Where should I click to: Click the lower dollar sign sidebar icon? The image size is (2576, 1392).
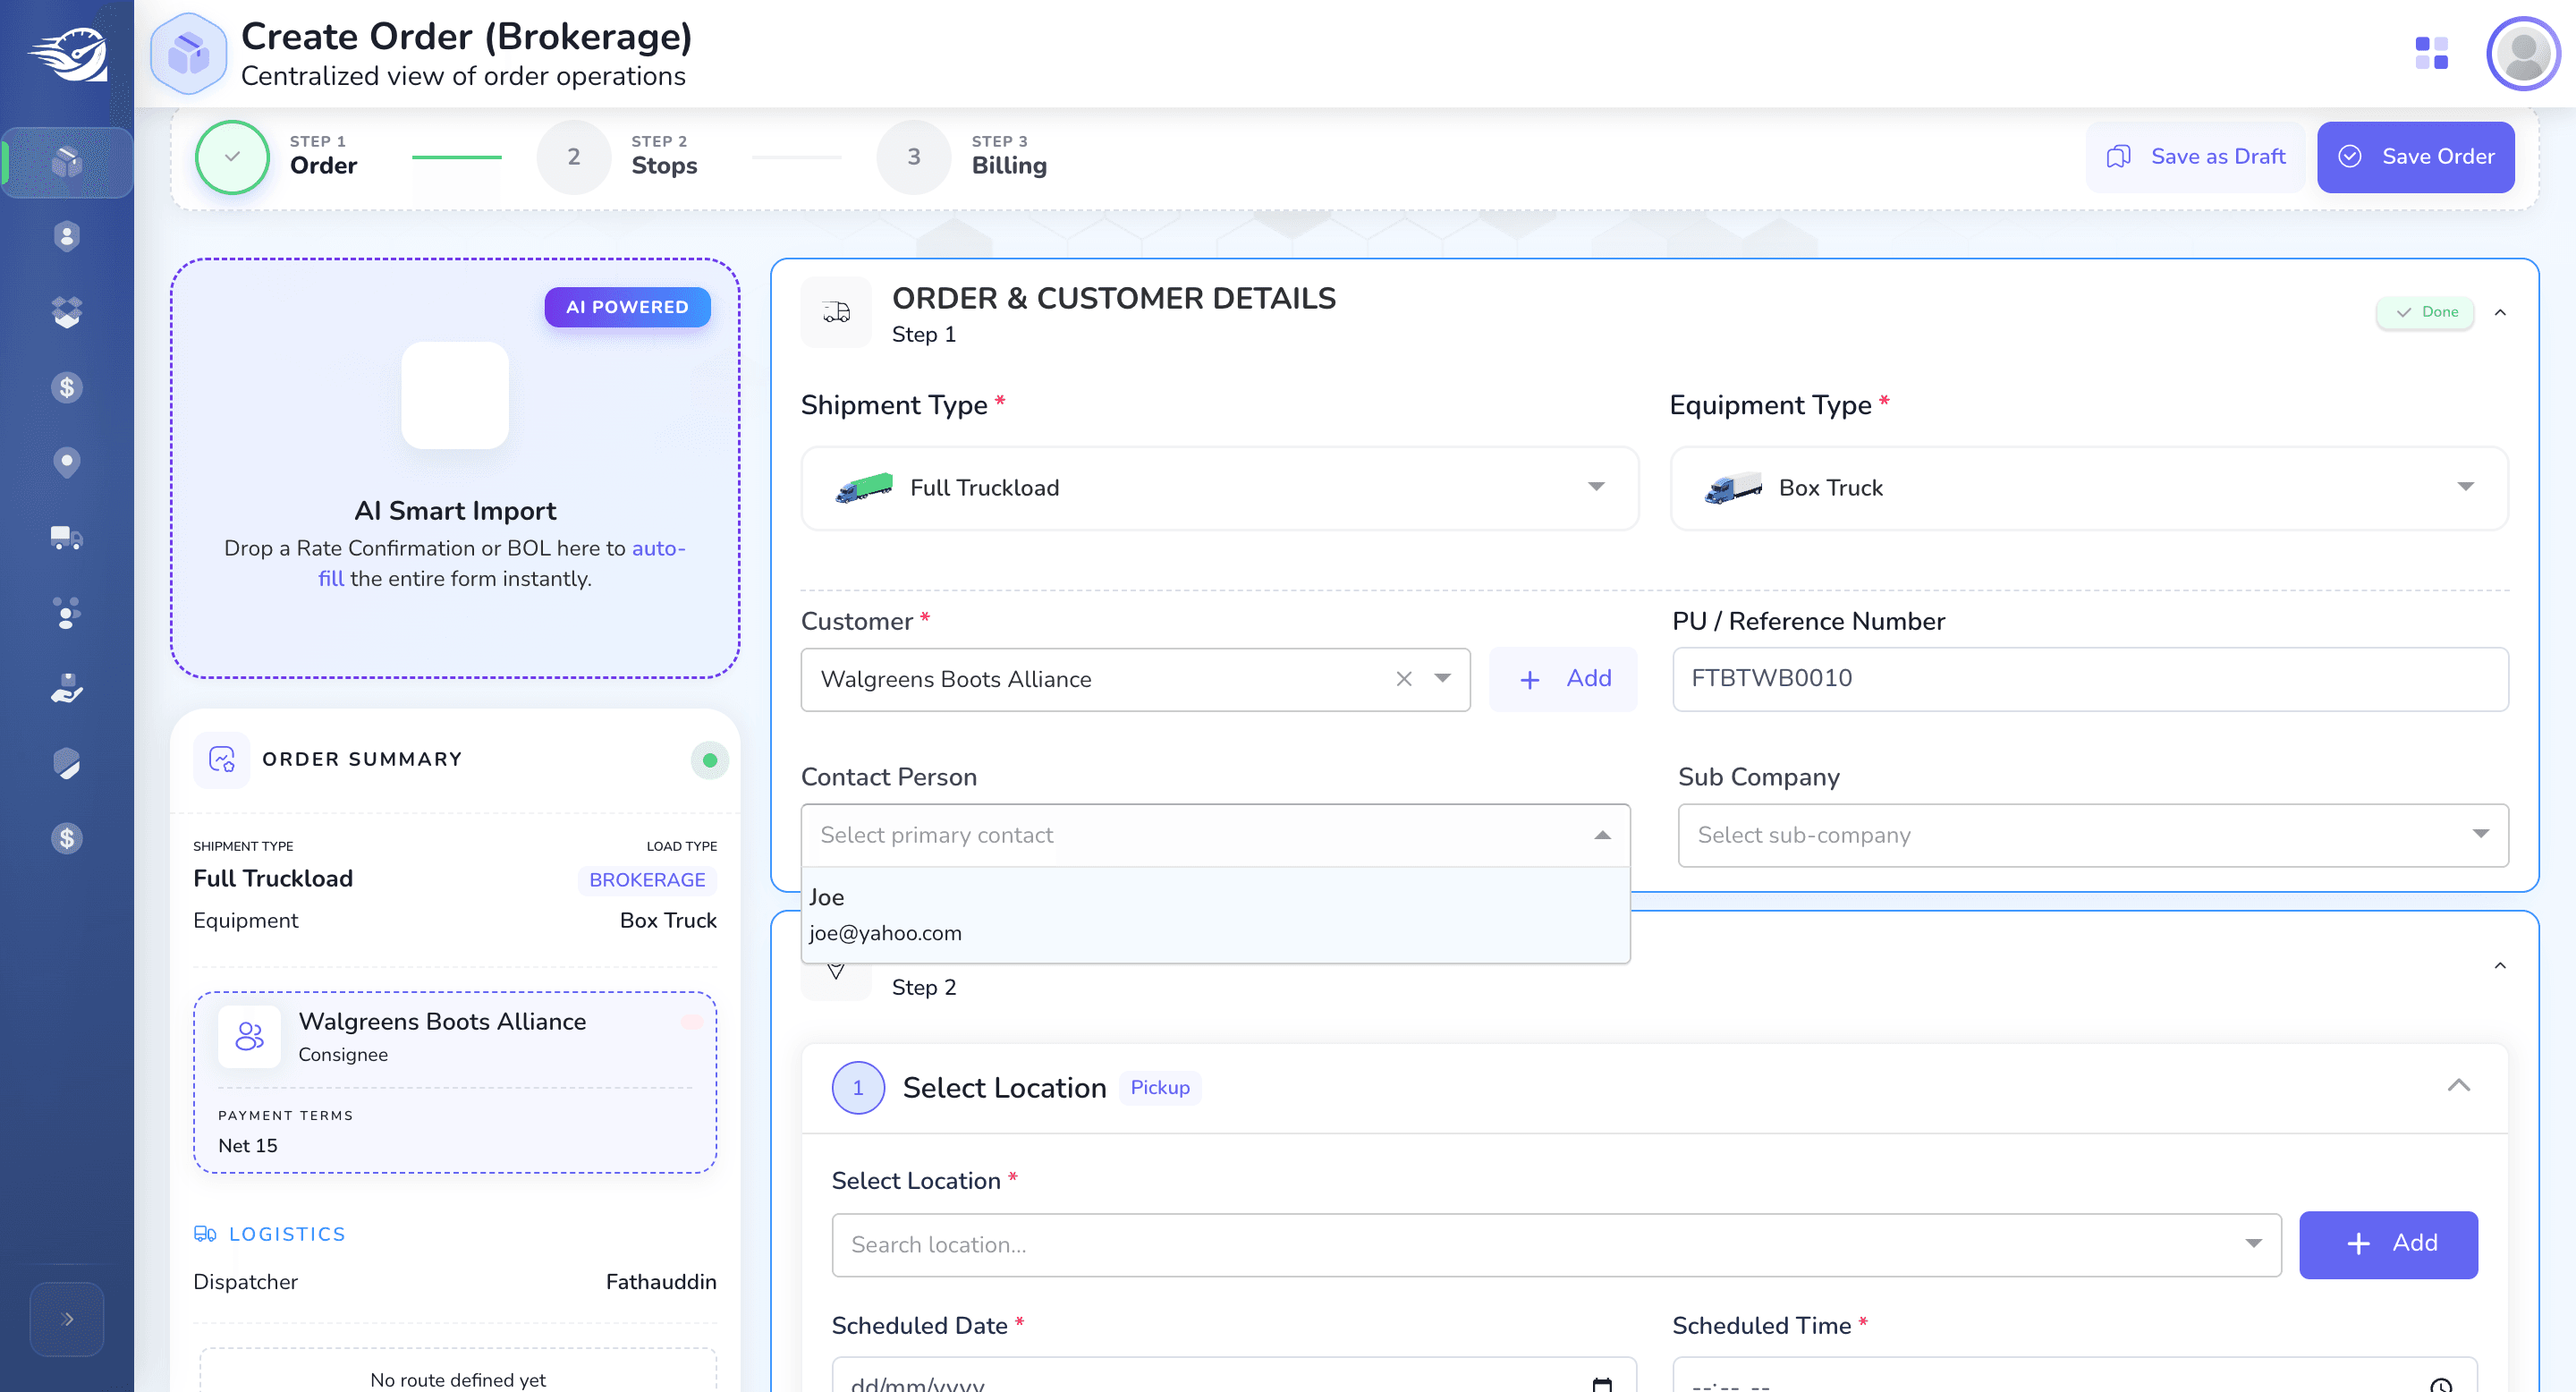tap(67, 838)
